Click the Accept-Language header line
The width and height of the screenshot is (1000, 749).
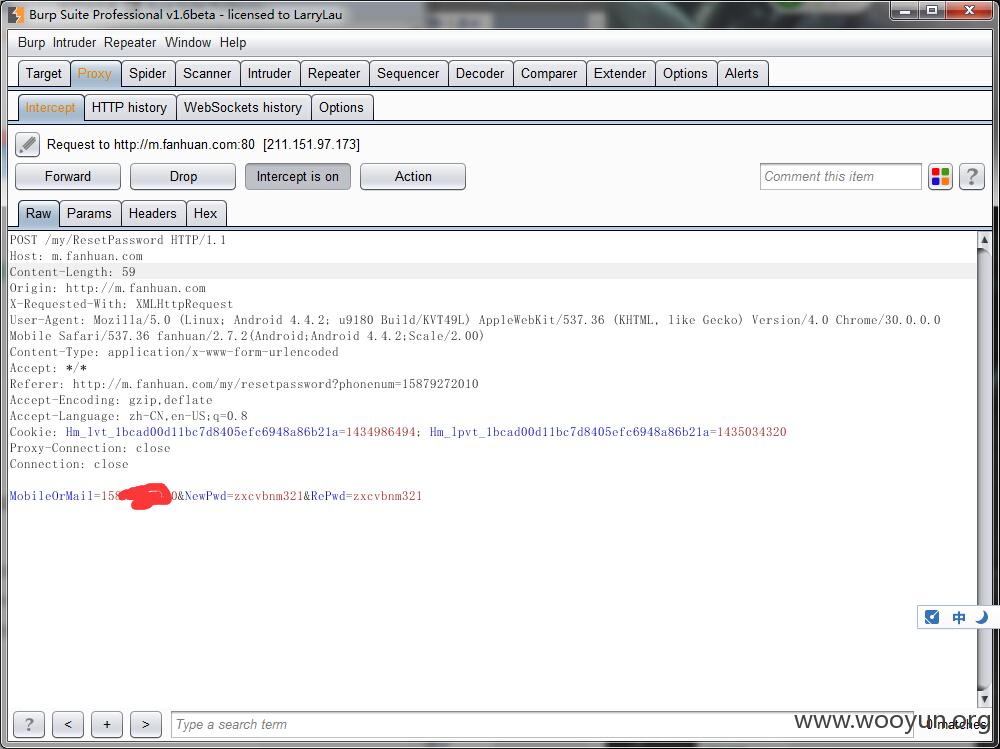pyautogui.click(x=129, y=416)
